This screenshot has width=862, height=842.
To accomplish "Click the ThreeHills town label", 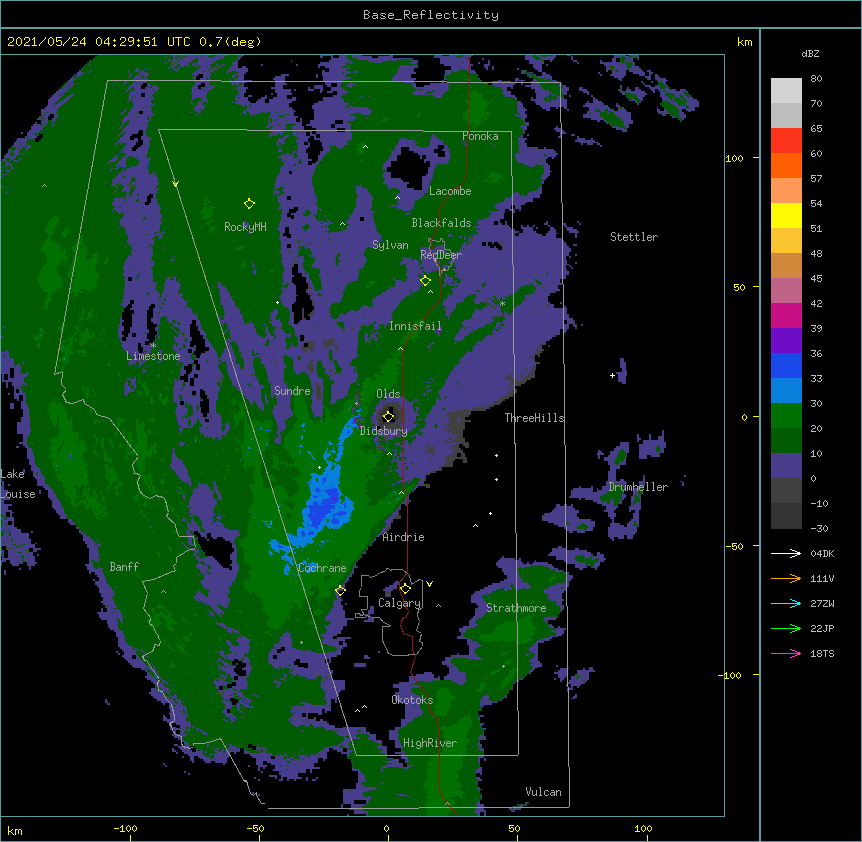I will 534,418.
